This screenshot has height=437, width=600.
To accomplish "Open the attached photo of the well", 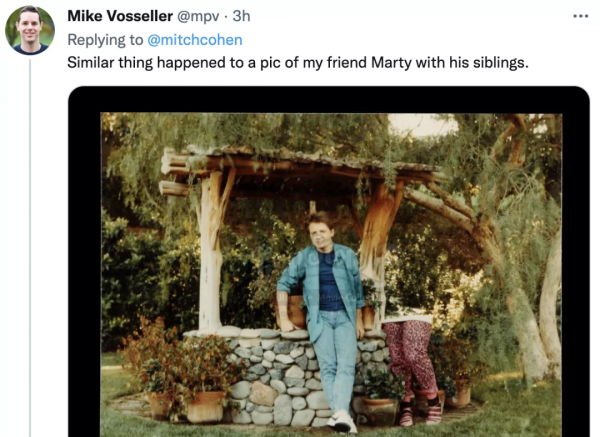I will pyautogui.click(x=330, y=270).
